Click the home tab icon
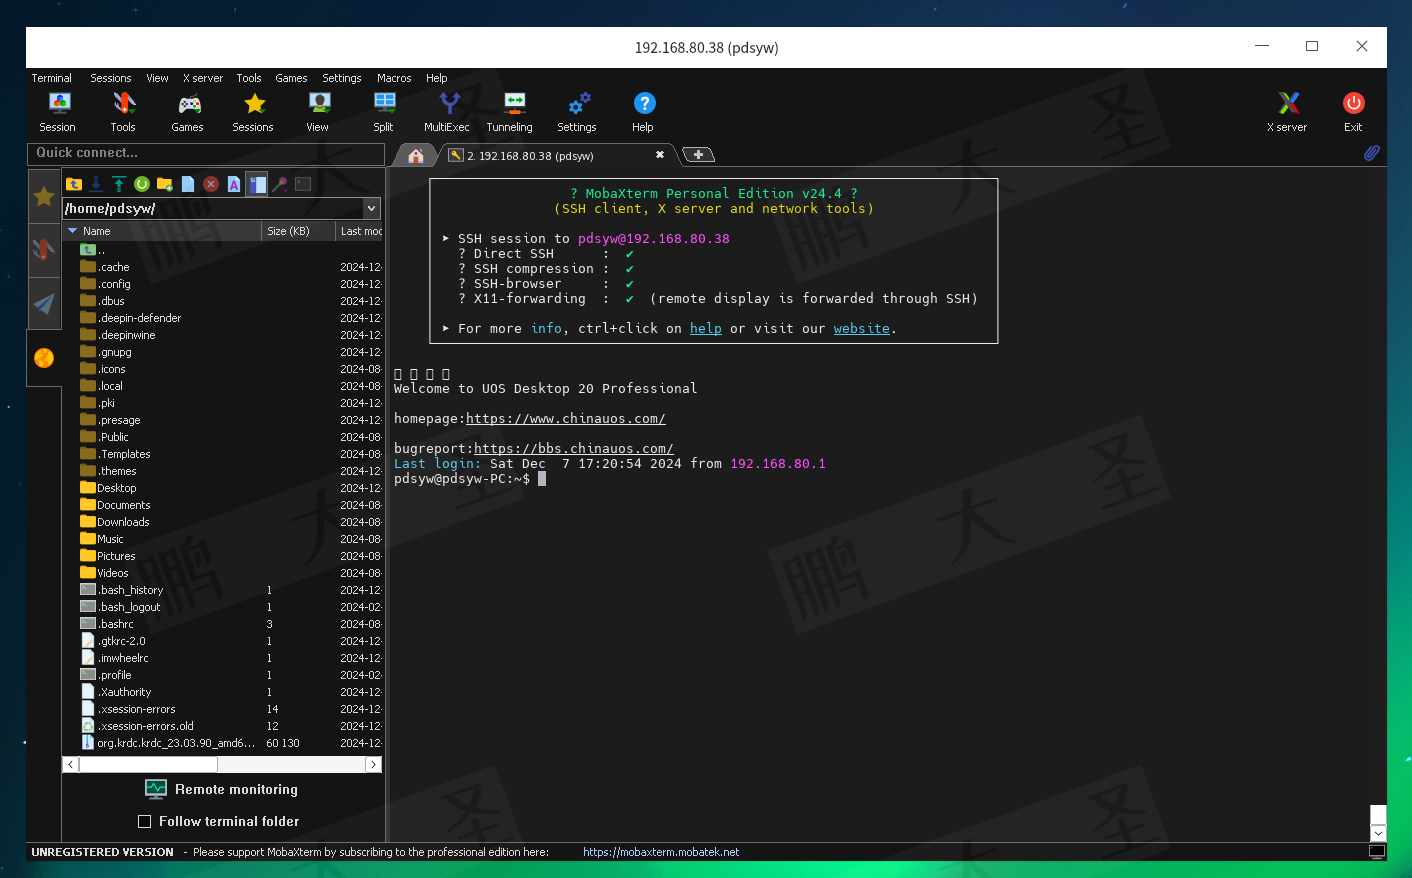The image size is (1412, 878). [416, 155]
